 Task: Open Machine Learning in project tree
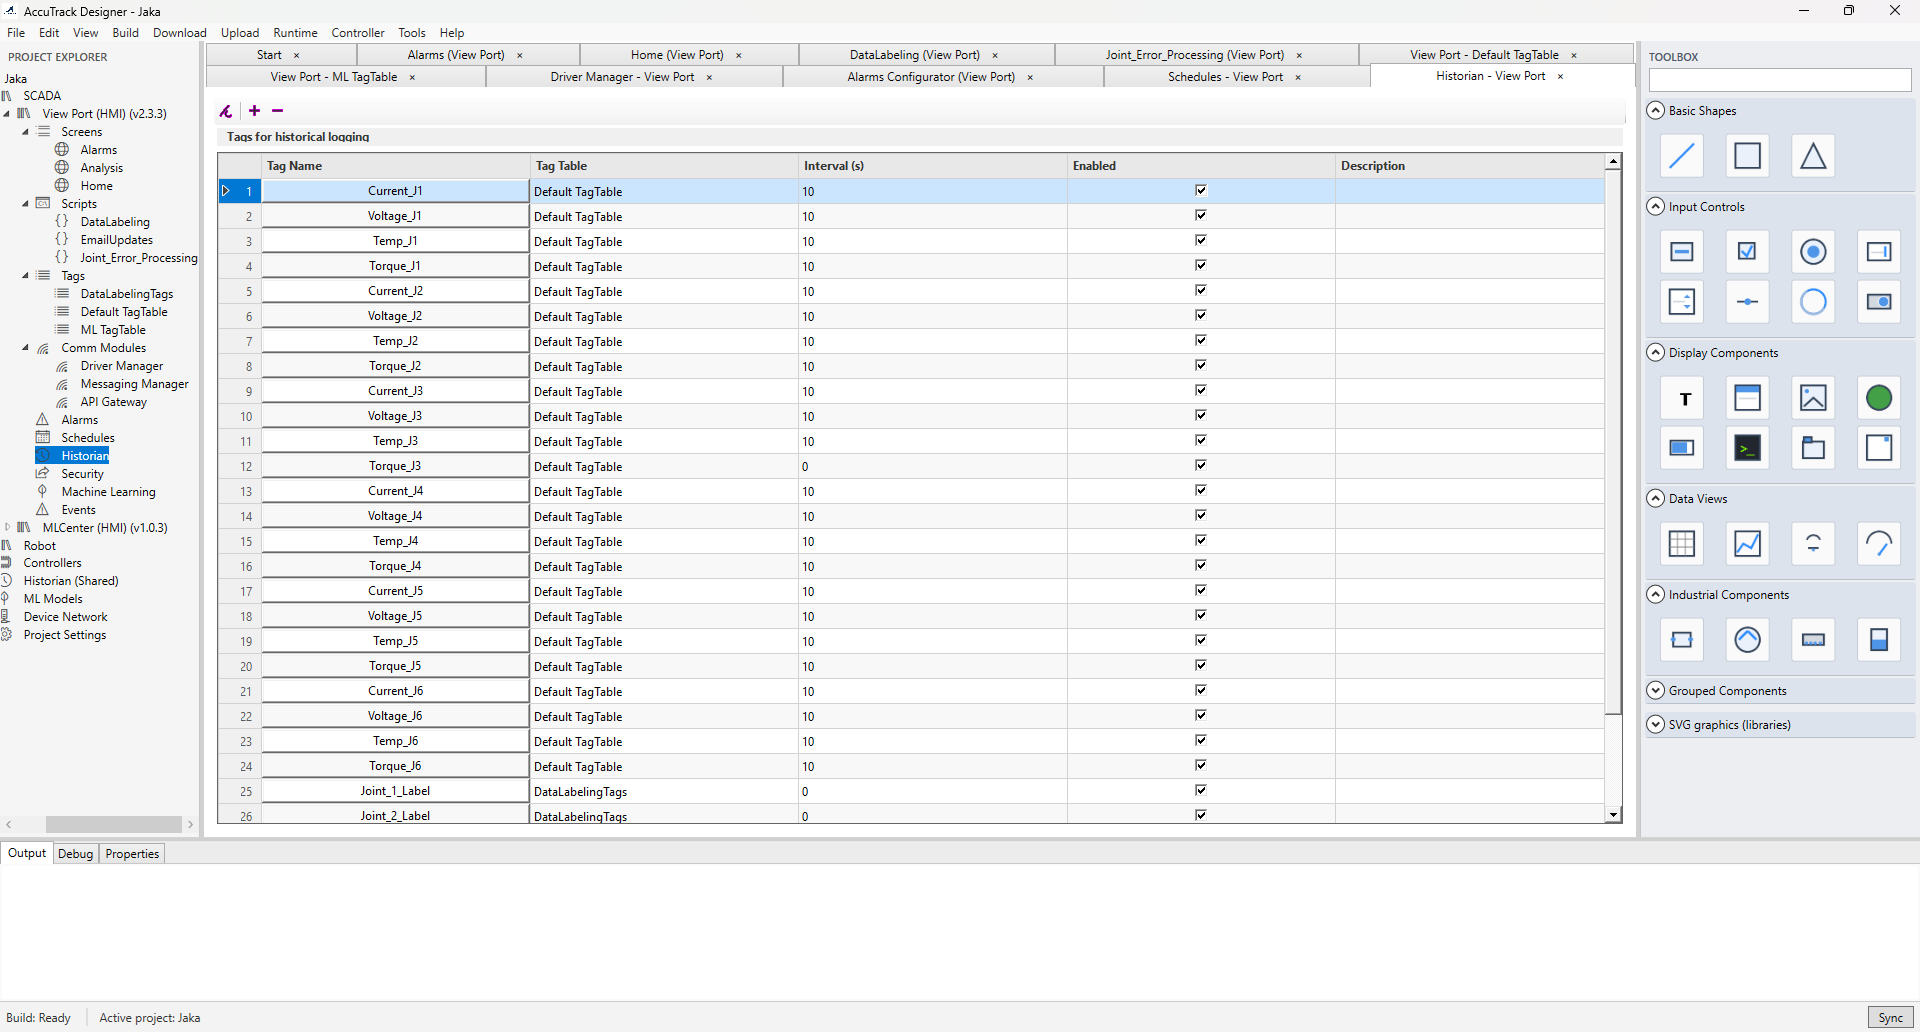pos(108,492)
